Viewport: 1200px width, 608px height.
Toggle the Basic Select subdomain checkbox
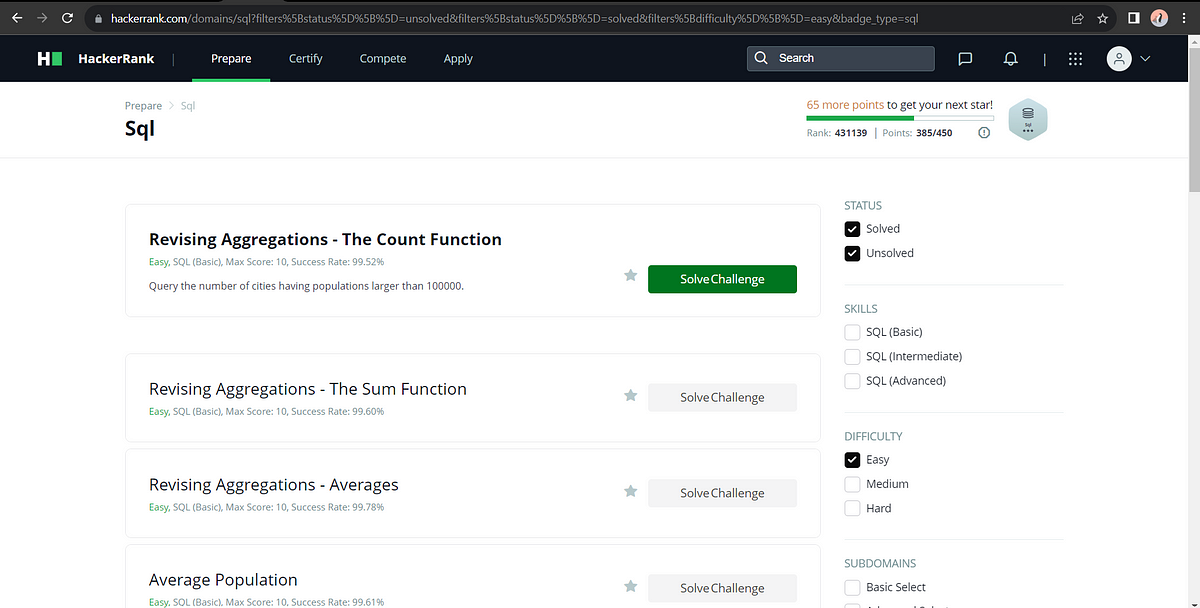pyautogui.click(x=852, y=587)
